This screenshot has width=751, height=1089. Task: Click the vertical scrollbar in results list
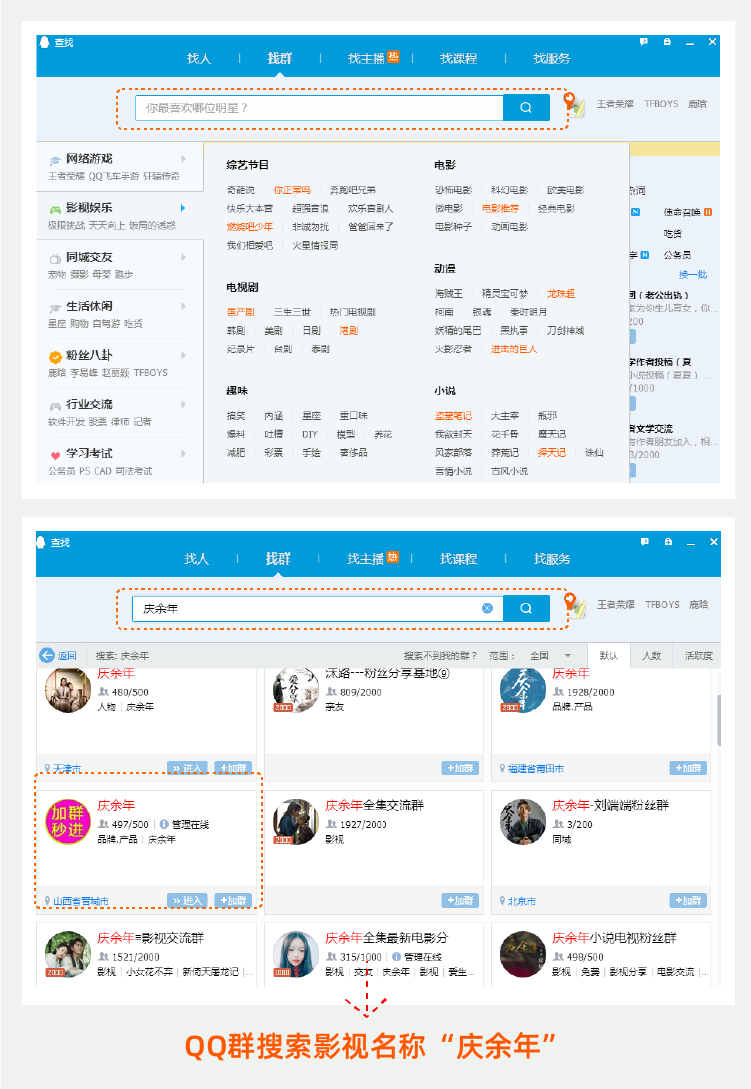[718, 719]
